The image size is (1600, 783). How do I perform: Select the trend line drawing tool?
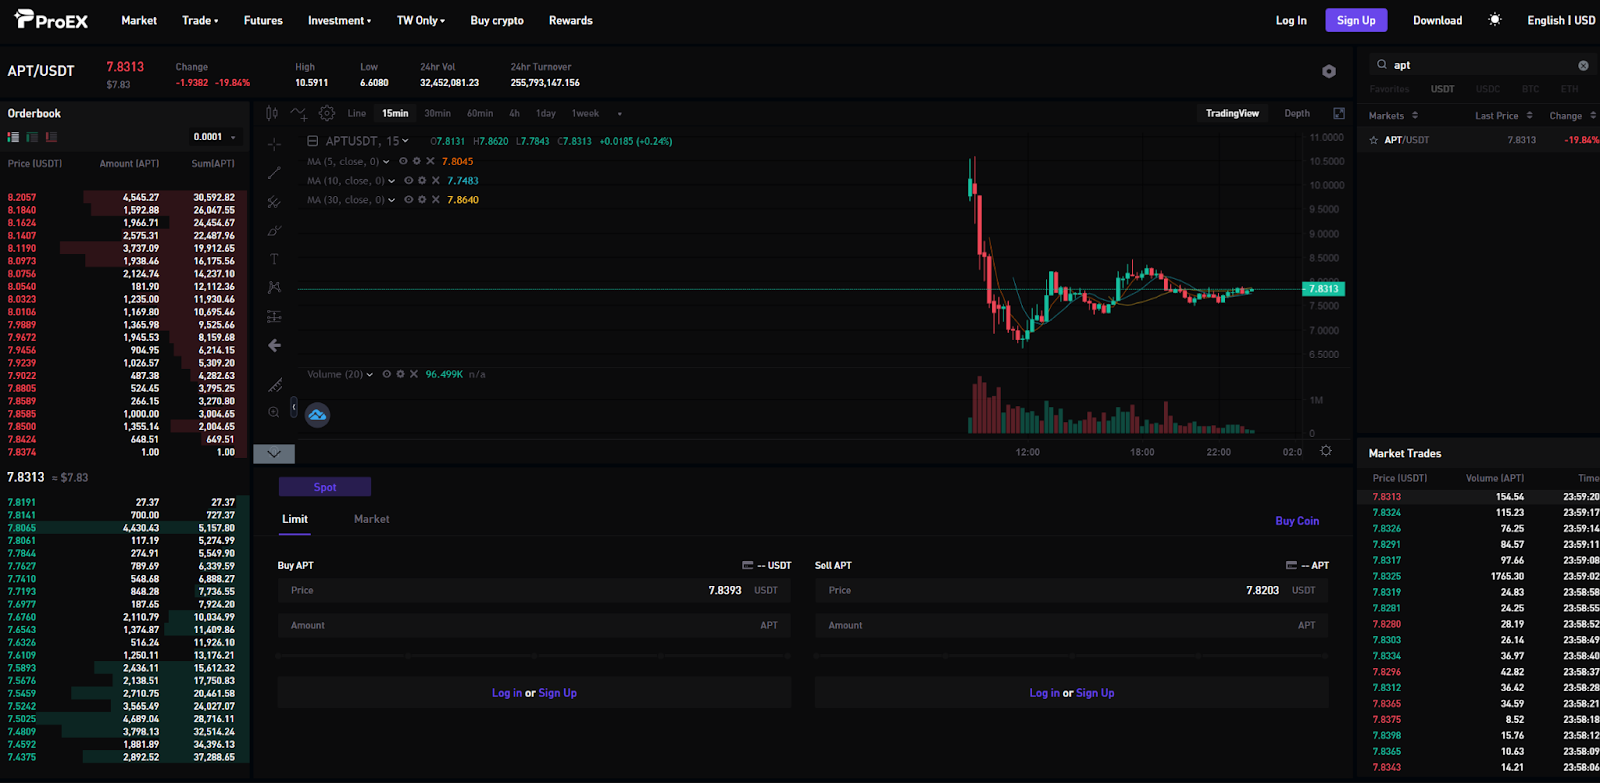tap(274, 173)
